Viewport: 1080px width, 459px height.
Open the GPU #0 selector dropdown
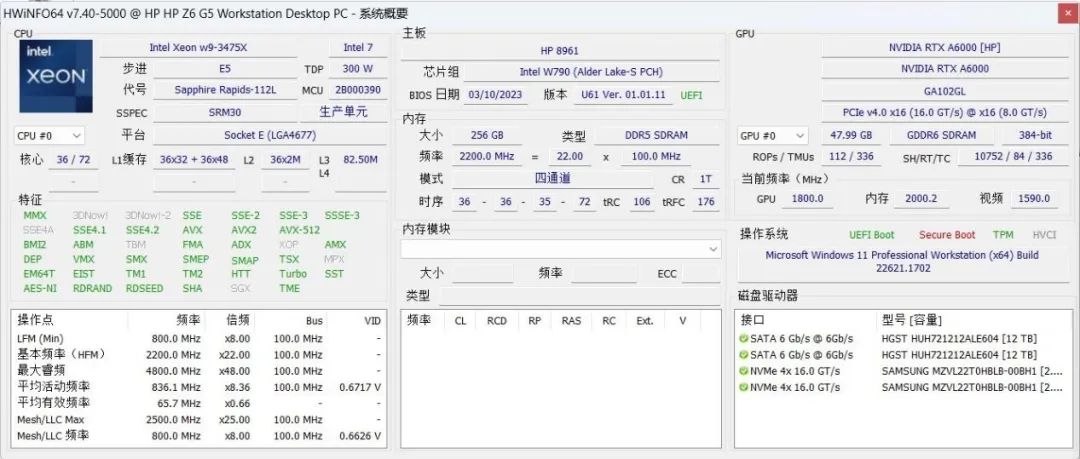tap(773, 136)
